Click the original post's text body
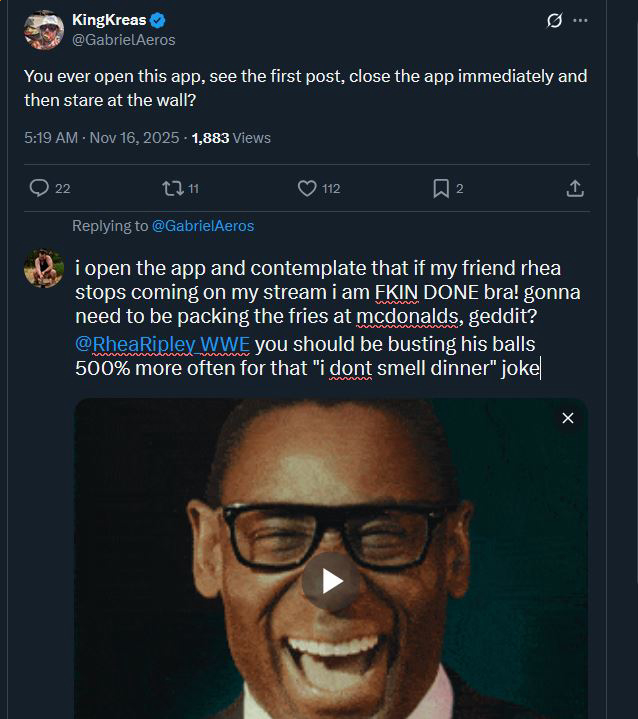Image resolution: width=638 pixels, height=719 pixels. [305, 88]
